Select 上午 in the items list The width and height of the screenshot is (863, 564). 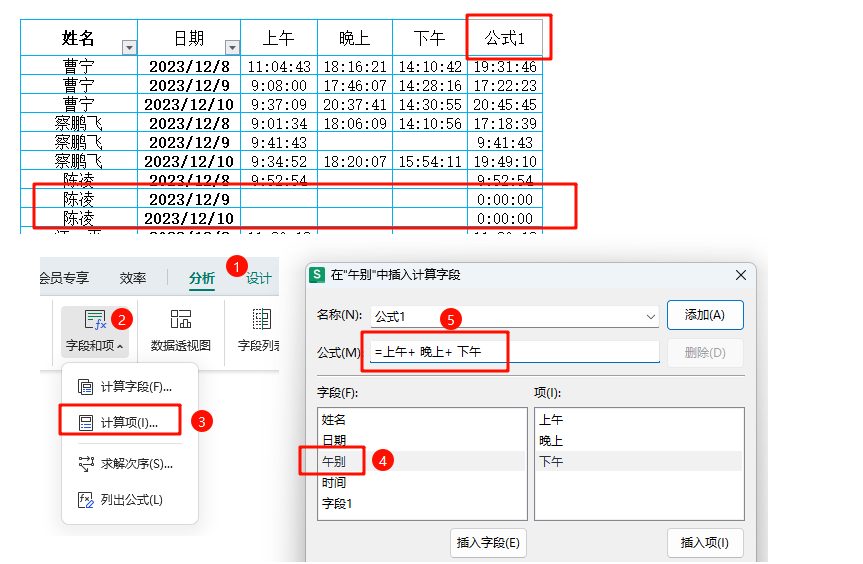pyautogui.click(x=639, y=420)
